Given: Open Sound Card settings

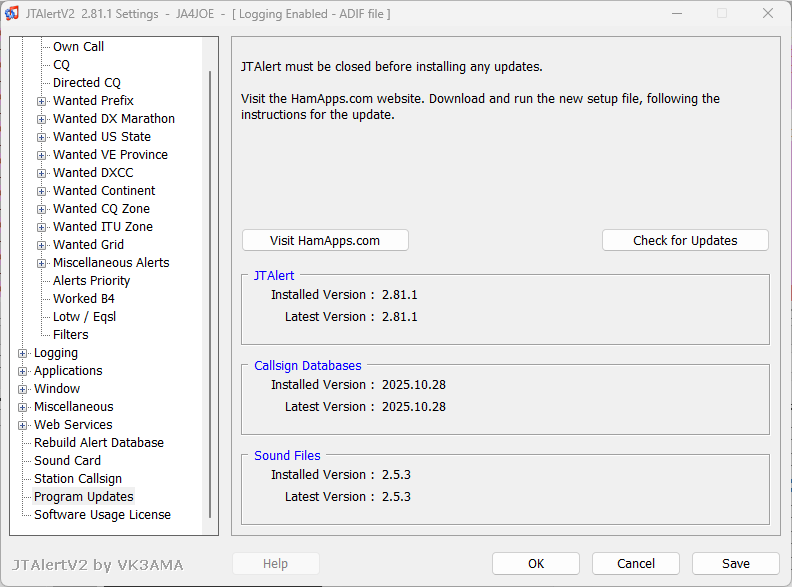Looking at the screenshot, I should [68, 461].
